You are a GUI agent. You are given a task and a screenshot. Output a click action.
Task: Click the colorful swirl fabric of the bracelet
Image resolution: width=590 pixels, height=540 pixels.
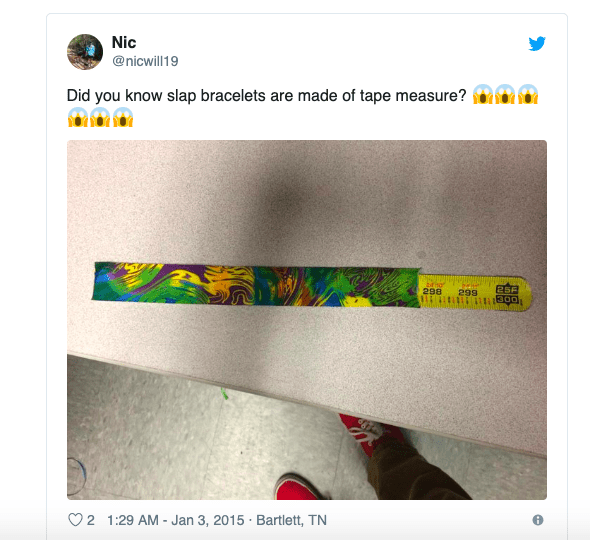tap(256, 285)
